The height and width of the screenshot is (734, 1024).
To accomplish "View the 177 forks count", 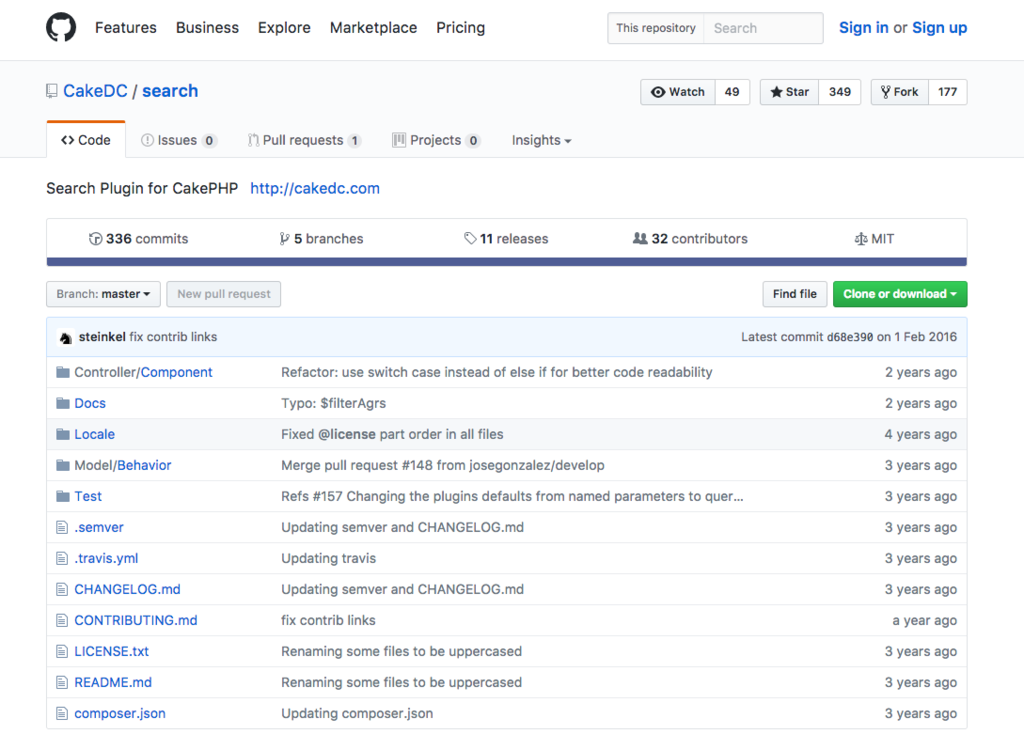I will pyautogui.click(x=948, y=92).
